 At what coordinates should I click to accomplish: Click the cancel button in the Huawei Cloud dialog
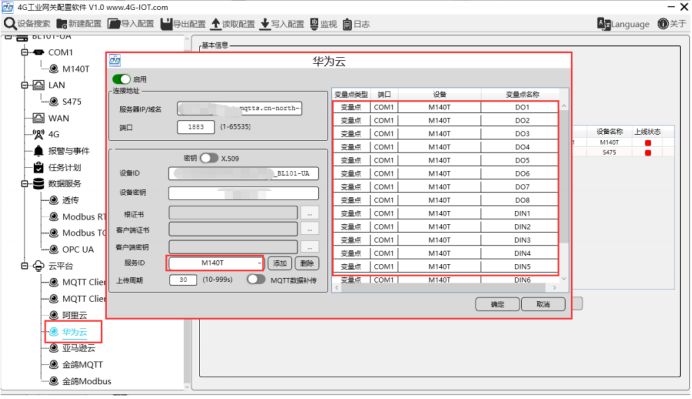(543, 304)
